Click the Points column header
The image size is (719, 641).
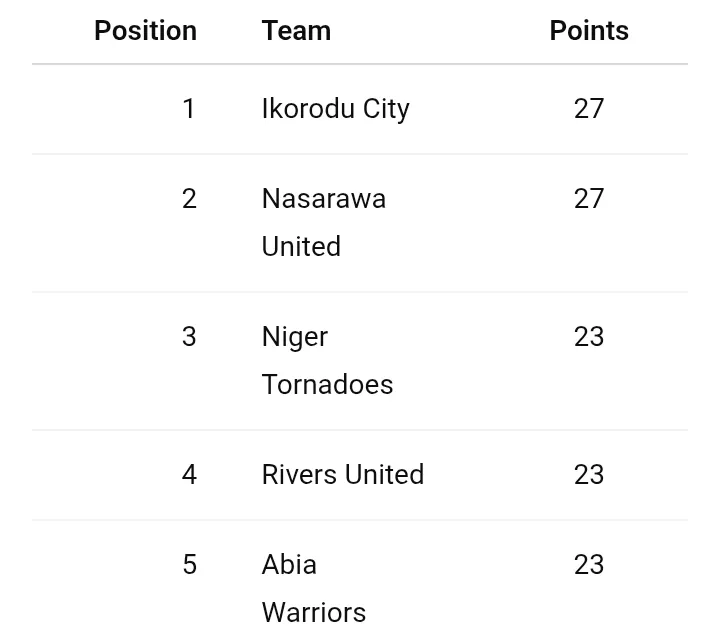589,31
